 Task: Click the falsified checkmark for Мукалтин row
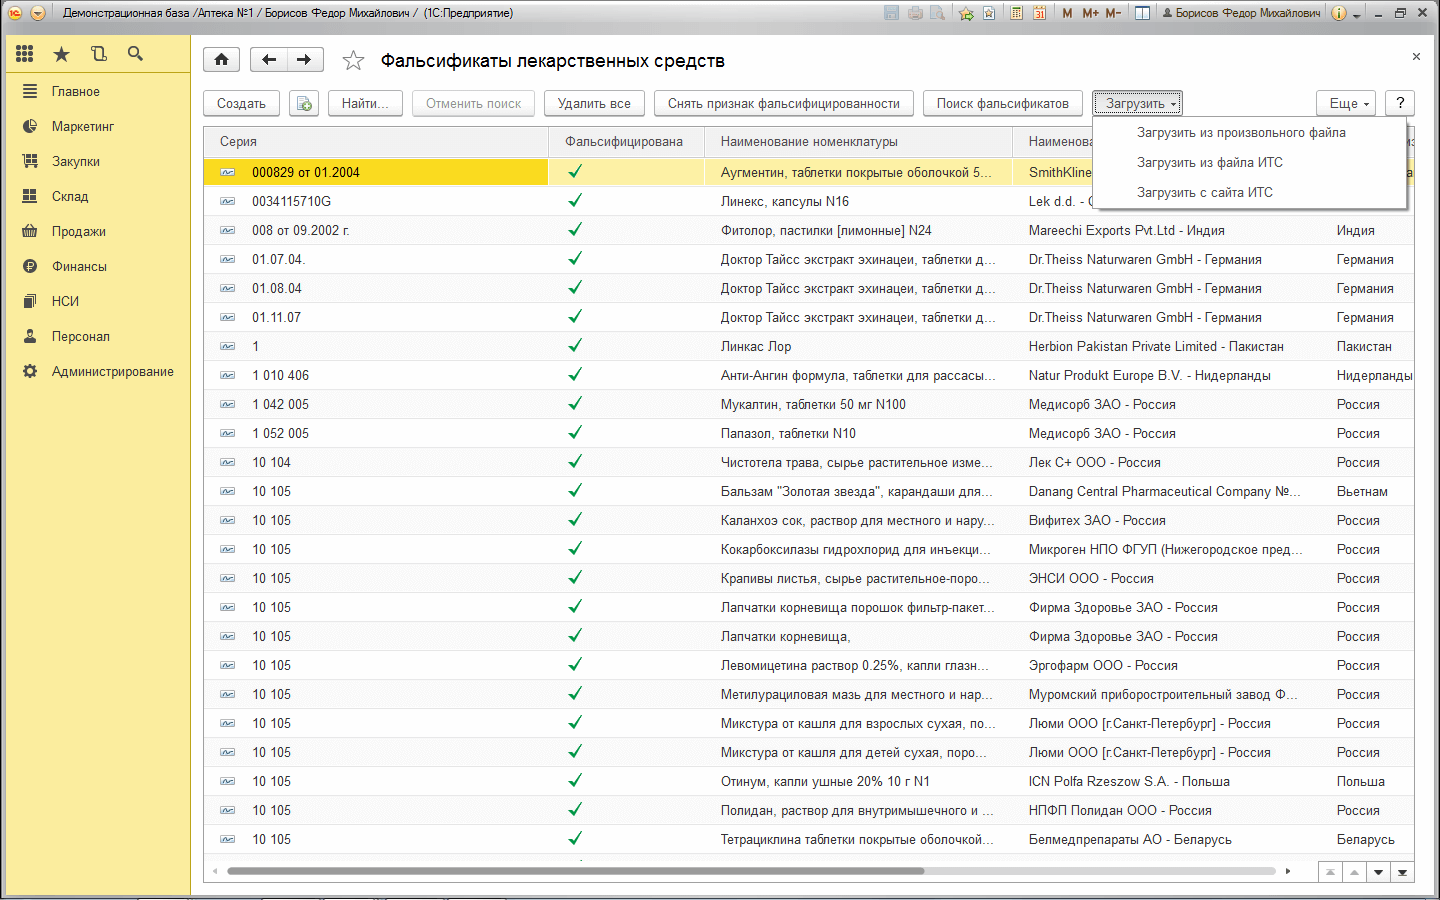[575, 404]
